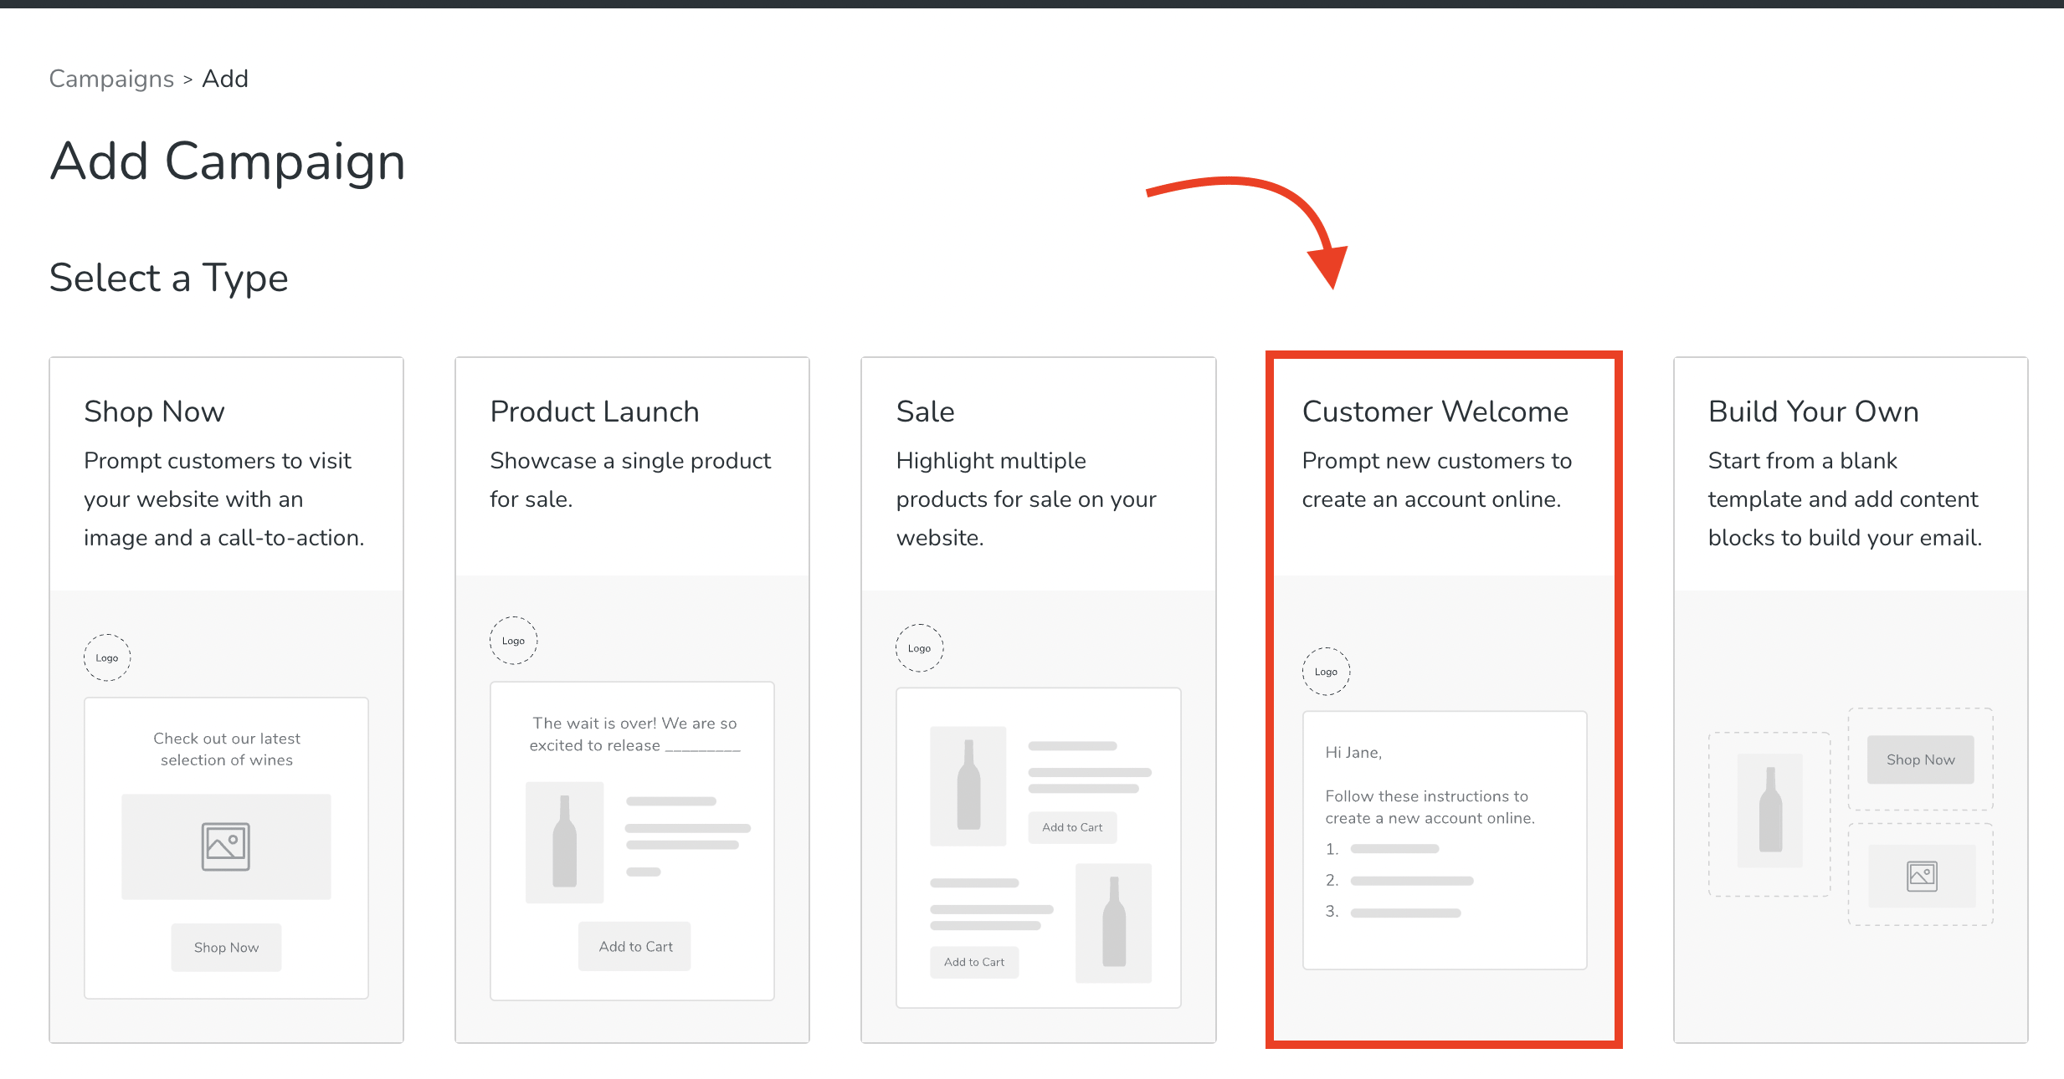Click the wine bottle graphic in Product Launch preview

click(564, 843)
